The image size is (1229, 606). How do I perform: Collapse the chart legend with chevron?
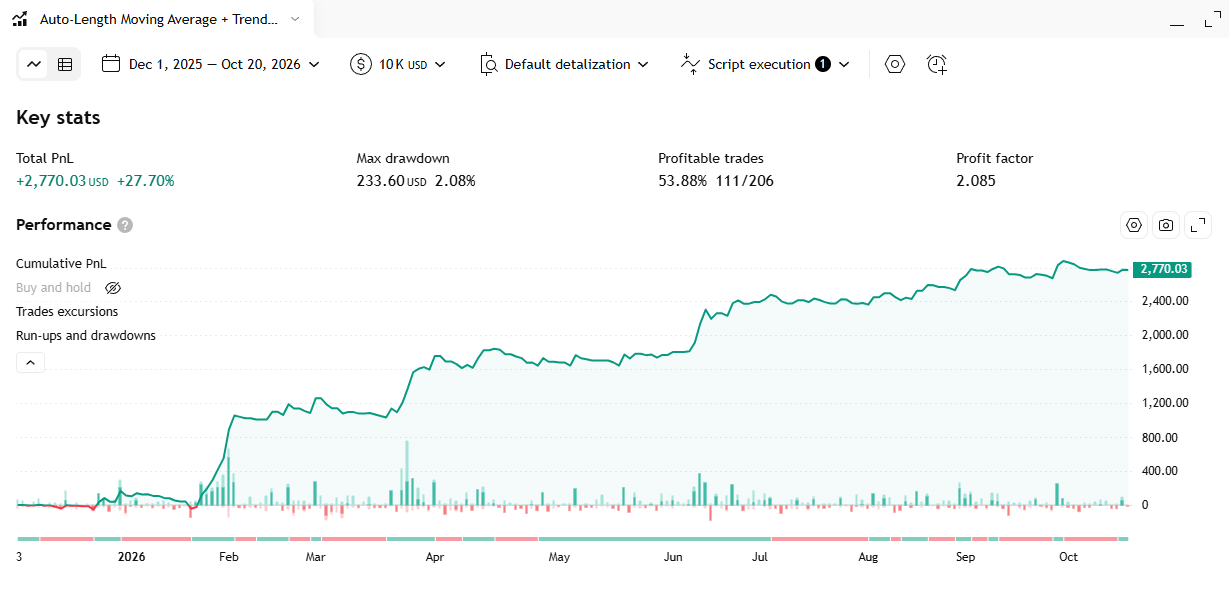tap(30, 363)
